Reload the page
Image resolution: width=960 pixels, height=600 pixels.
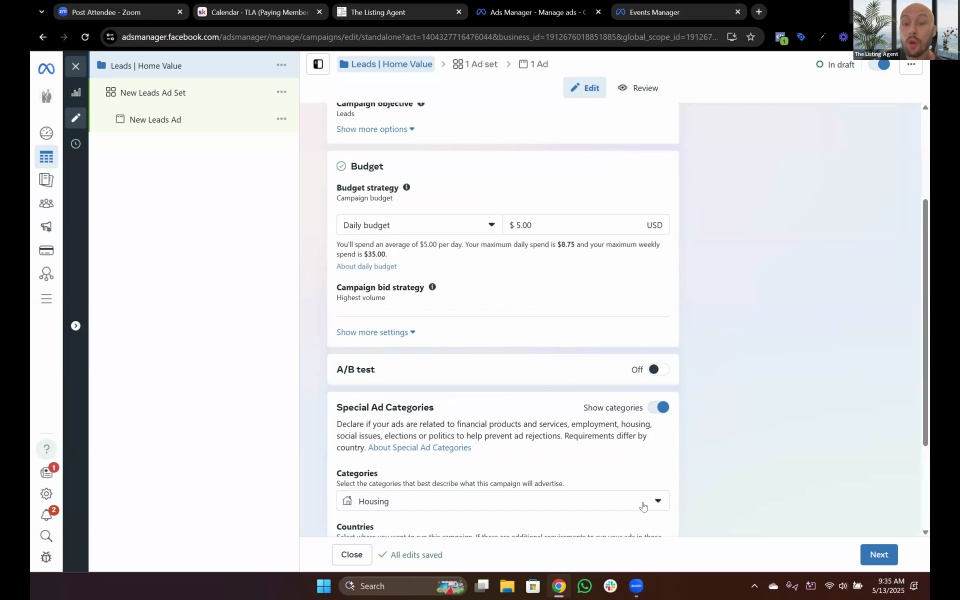coord(85,37)
